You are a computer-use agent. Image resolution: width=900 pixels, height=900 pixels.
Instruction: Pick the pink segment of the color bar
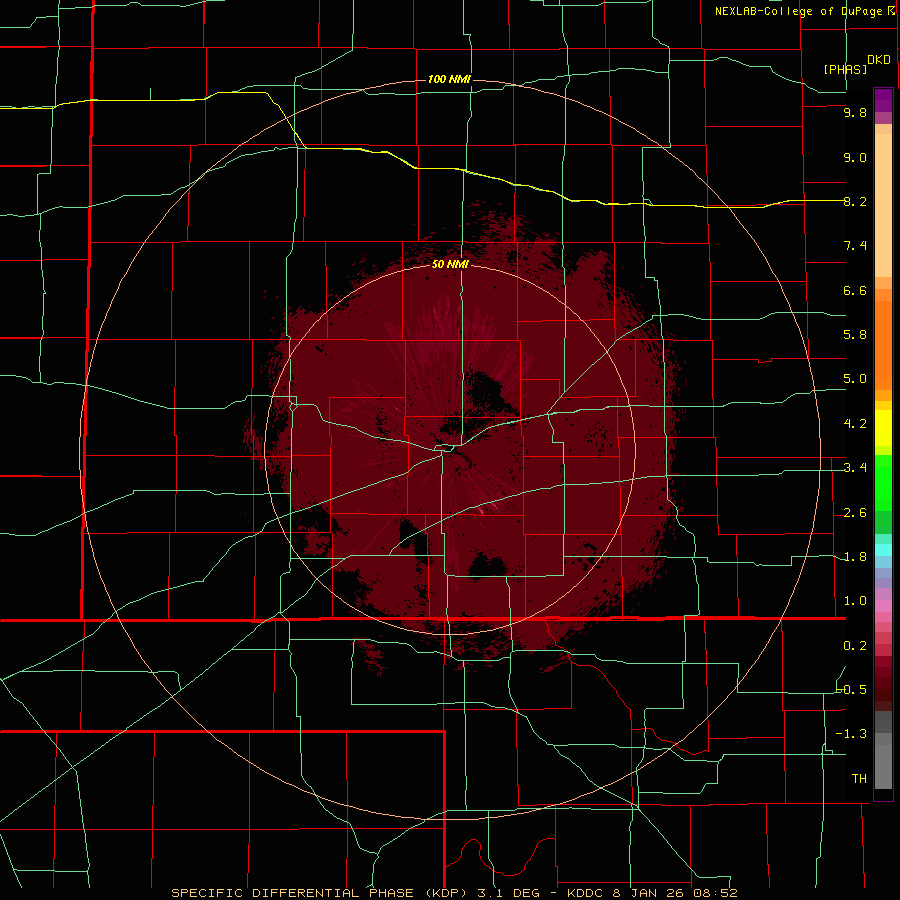click(x=883, y=606)
